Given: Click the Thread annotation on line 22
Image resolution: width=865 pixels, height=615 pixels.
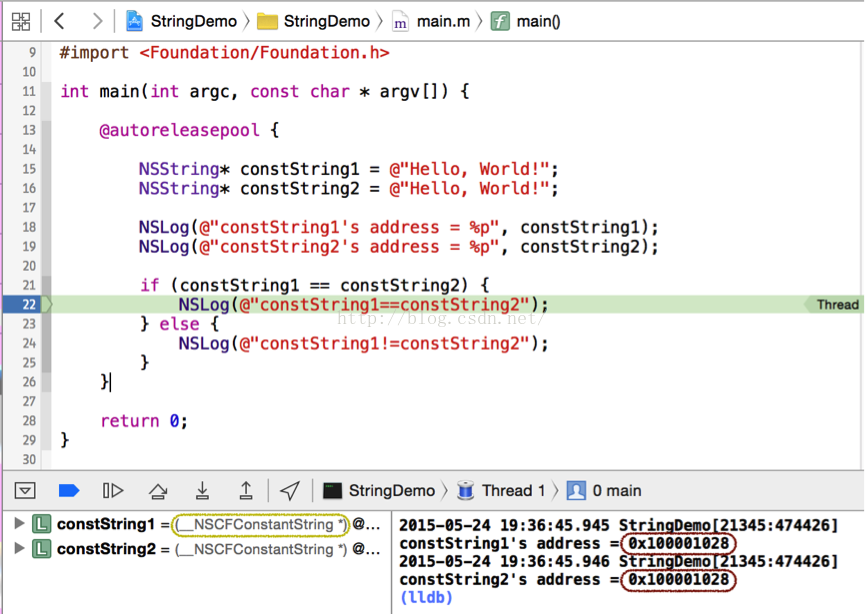Looking at the screenshot, I should tap(834, 304).
